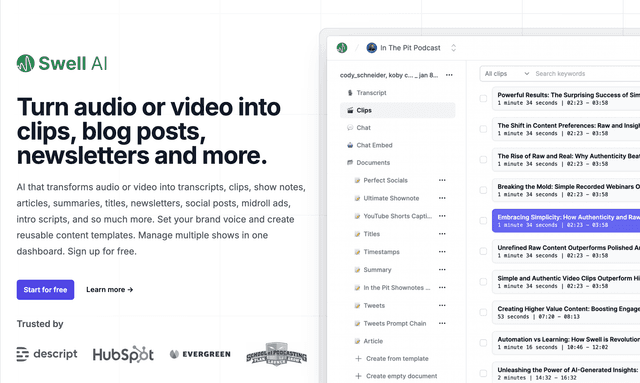
Task: Check the Creating Higher Value Content checkbox
Action: (483, 312)
